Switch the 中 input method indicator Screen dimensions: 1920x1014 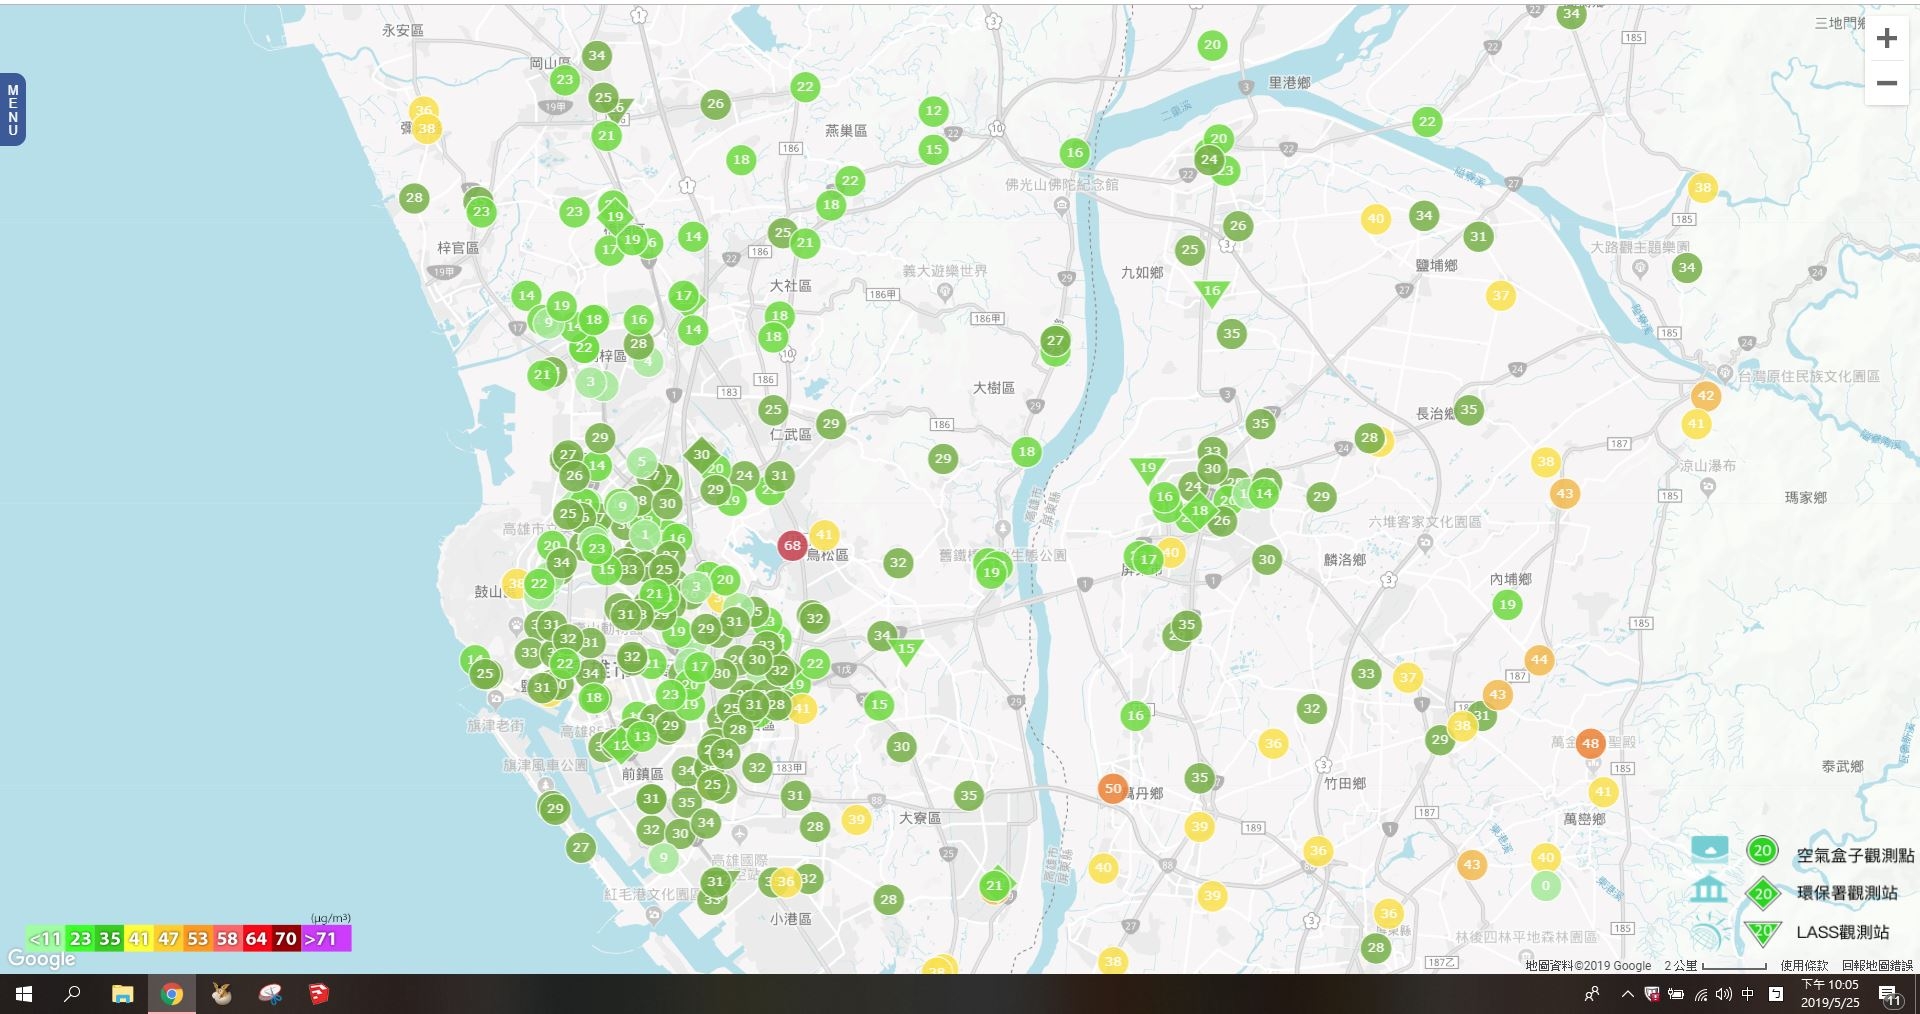point(1748,994)
